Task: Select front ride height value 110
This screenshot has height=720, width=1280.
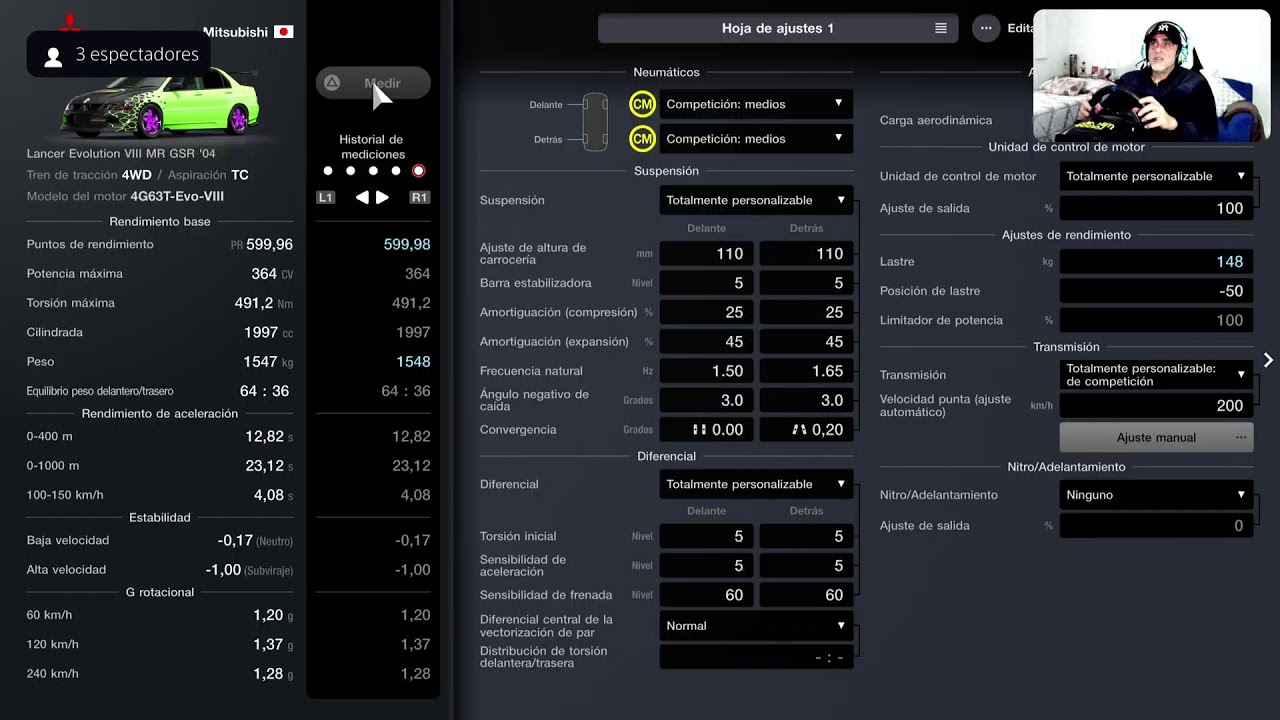Action: click(x=706, y=254)
